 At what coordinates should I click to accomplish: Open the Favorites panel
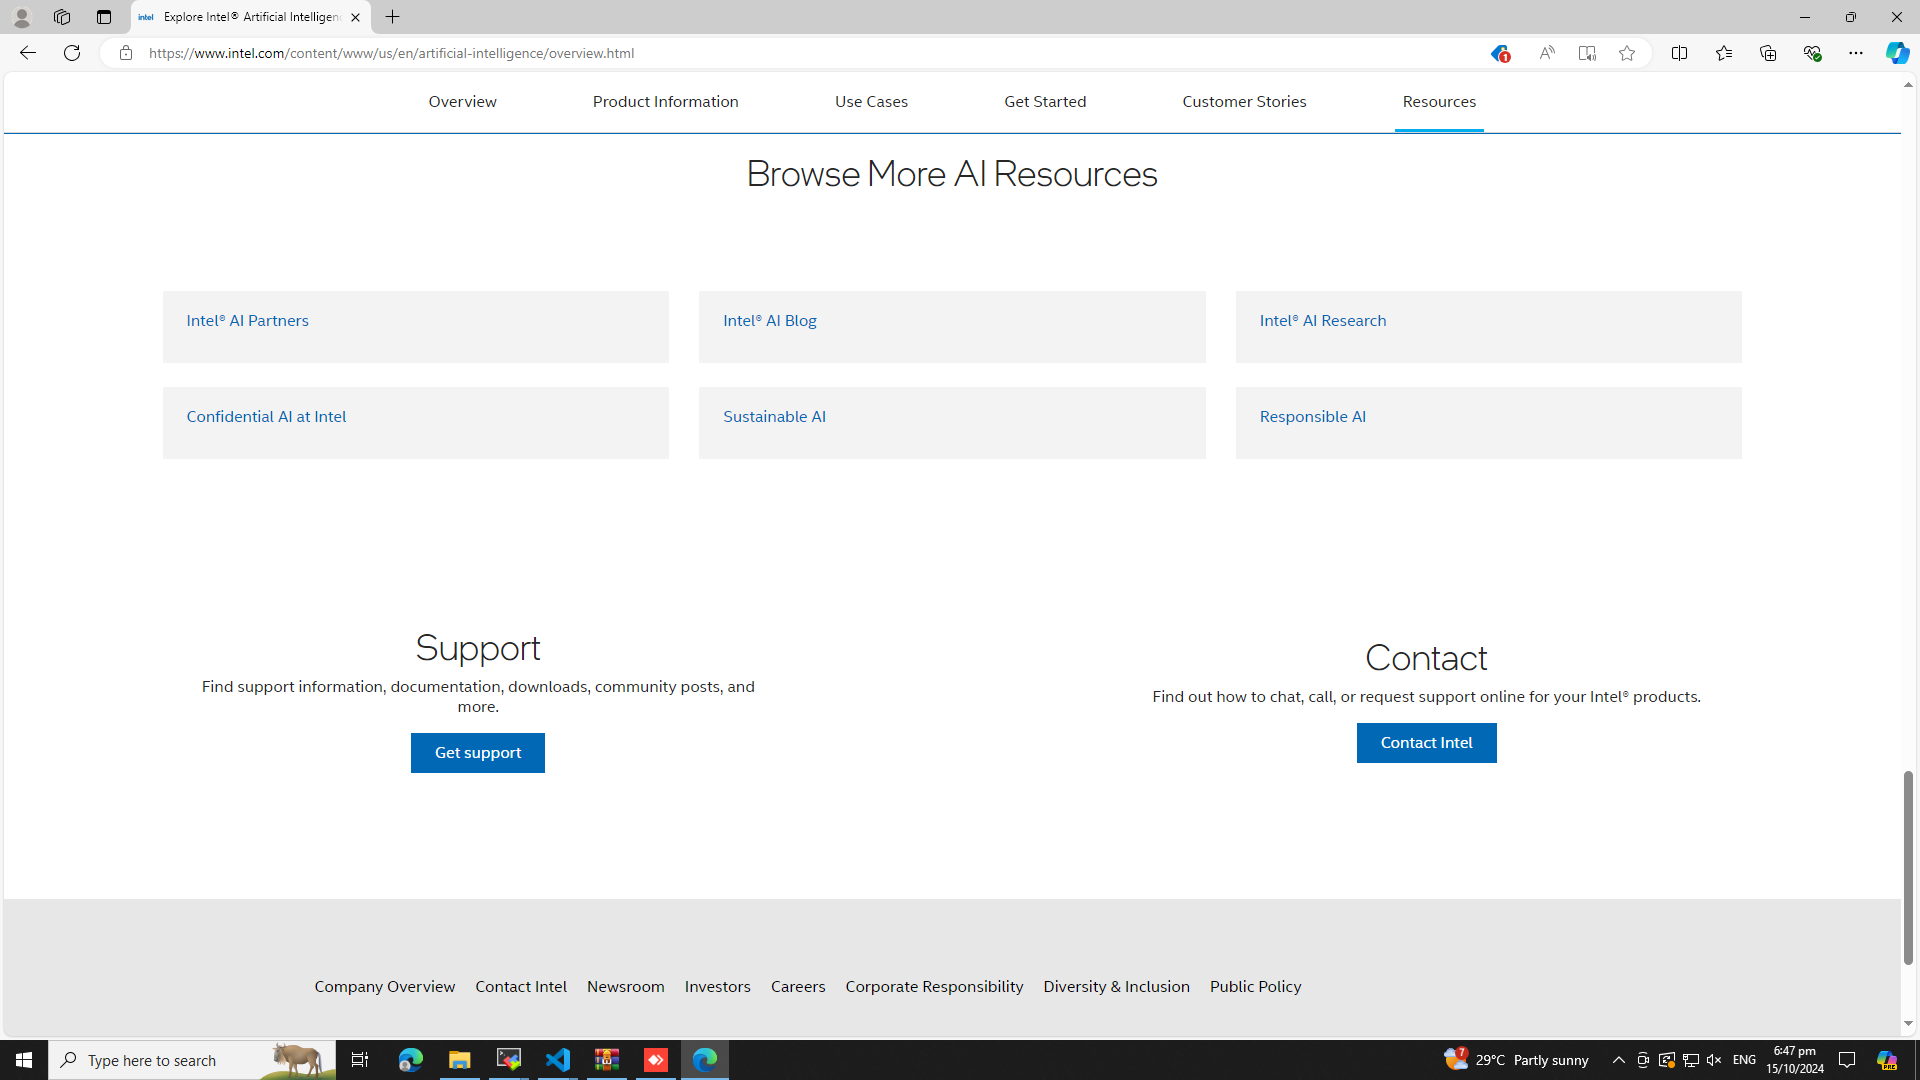pyautogui.click(x=1723, y=53)
